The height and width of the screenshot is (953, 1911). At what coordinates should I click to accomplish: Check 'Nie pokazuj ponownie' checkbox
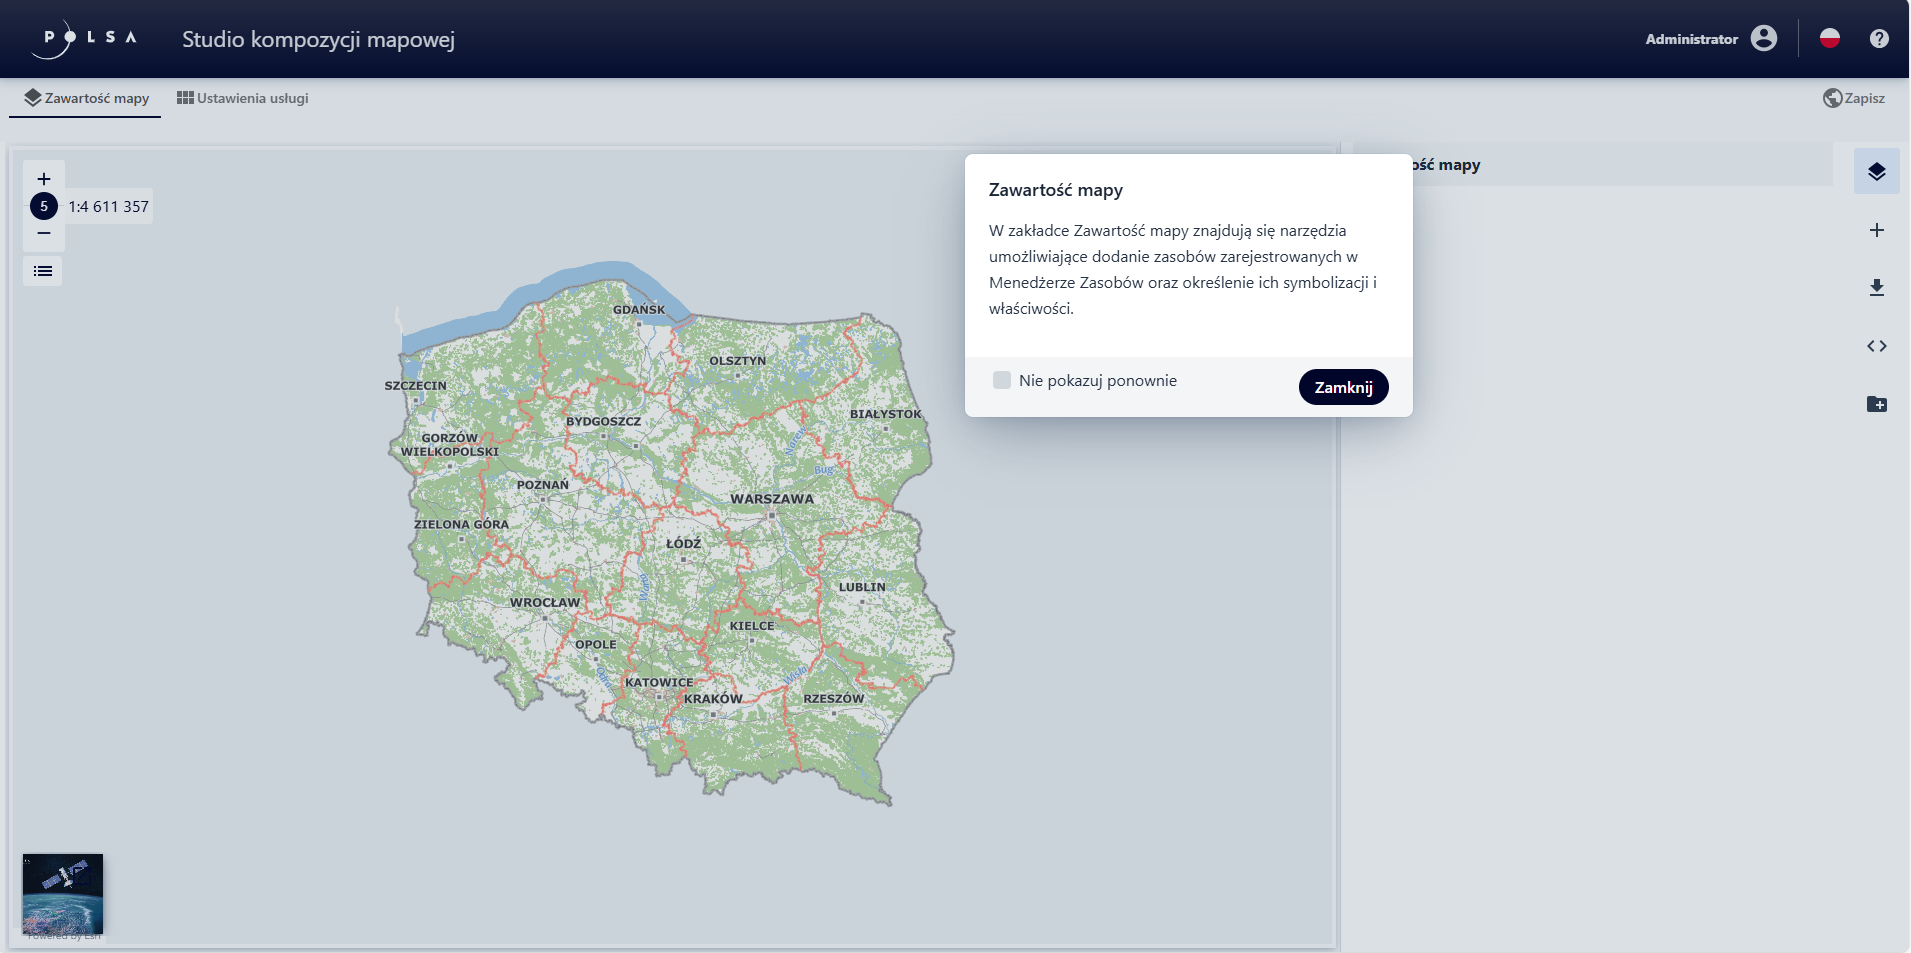1002,380
